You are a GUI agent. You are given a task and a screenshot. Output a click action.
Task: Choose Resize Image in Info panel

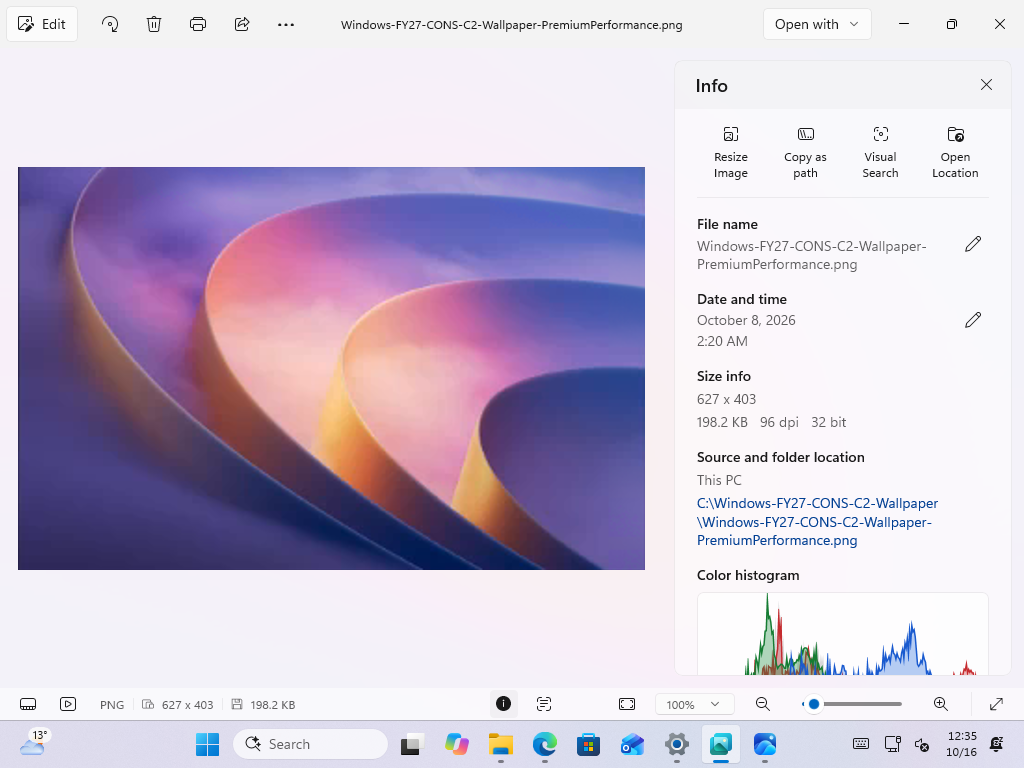(730, 153)
